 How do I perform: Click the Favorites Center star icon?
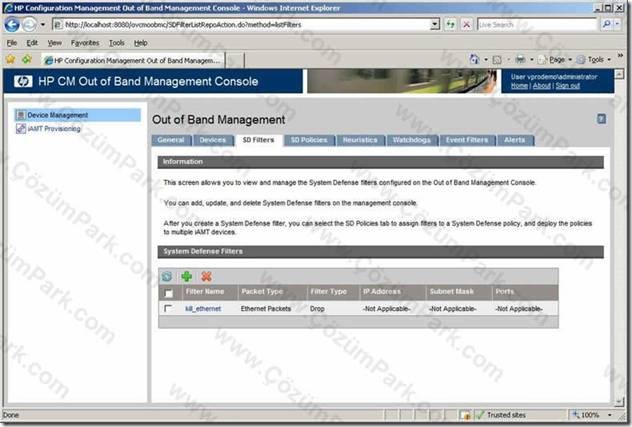[10, 60]
